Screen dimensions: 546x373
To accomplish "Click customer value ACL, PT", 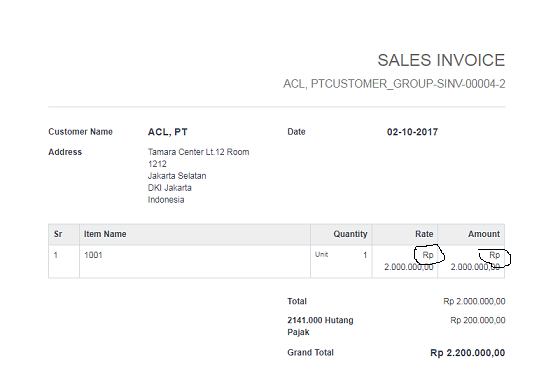I will (x=167, y=132).
